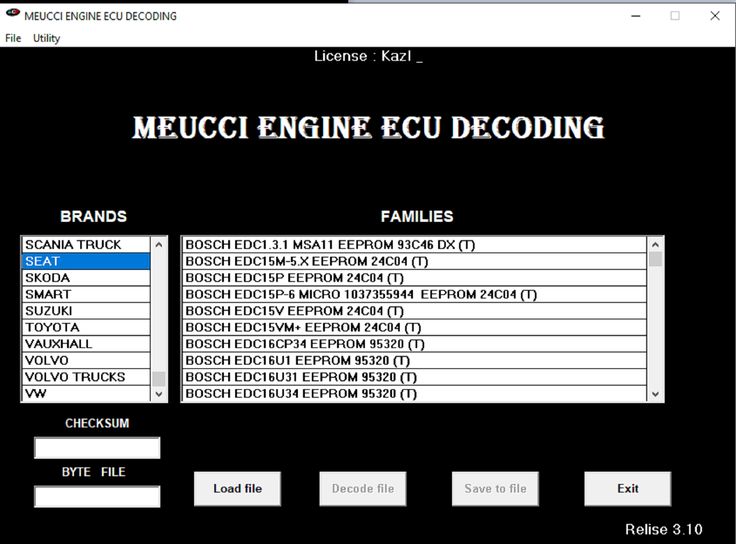Screen dimensions: 736x544
Task: Click brands list scroll up arrow
Action: pos(159,245)
